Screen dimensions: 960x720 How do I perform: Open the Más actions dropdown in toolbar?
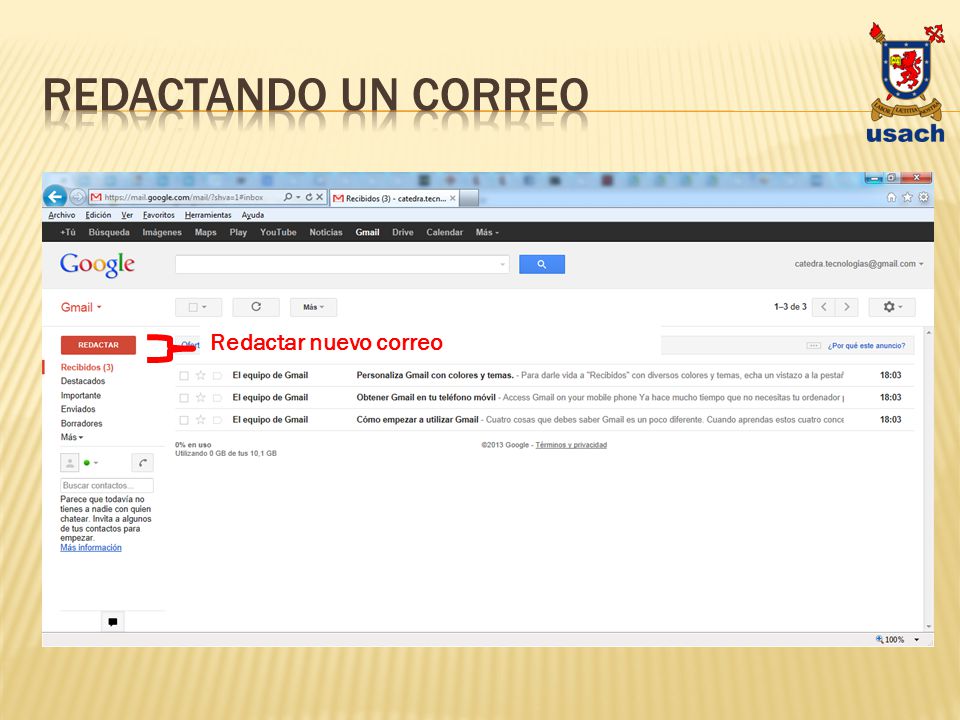313,307
